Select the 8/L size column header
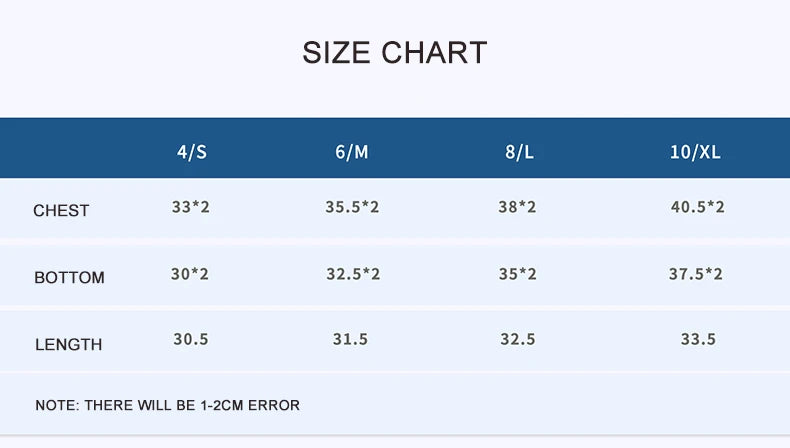 [x=519, y=153]
